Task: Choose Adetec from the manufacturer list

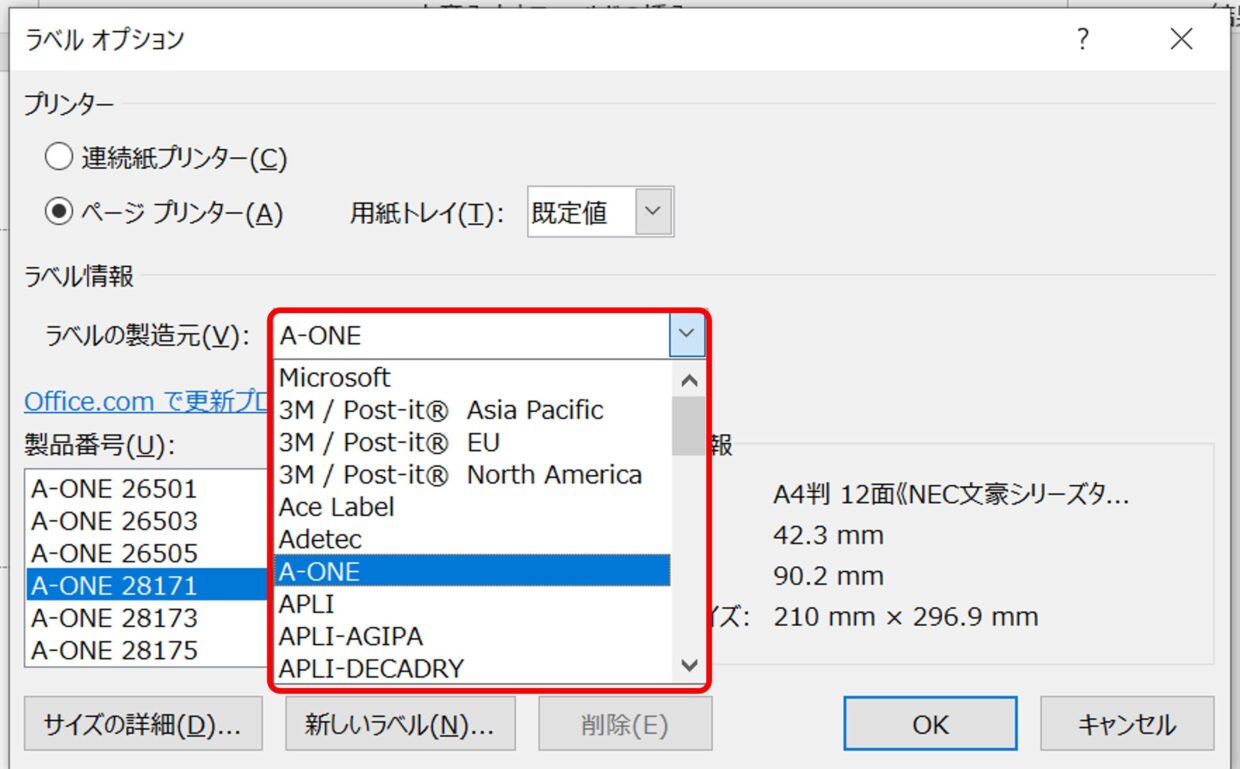Action: [472, 538]
